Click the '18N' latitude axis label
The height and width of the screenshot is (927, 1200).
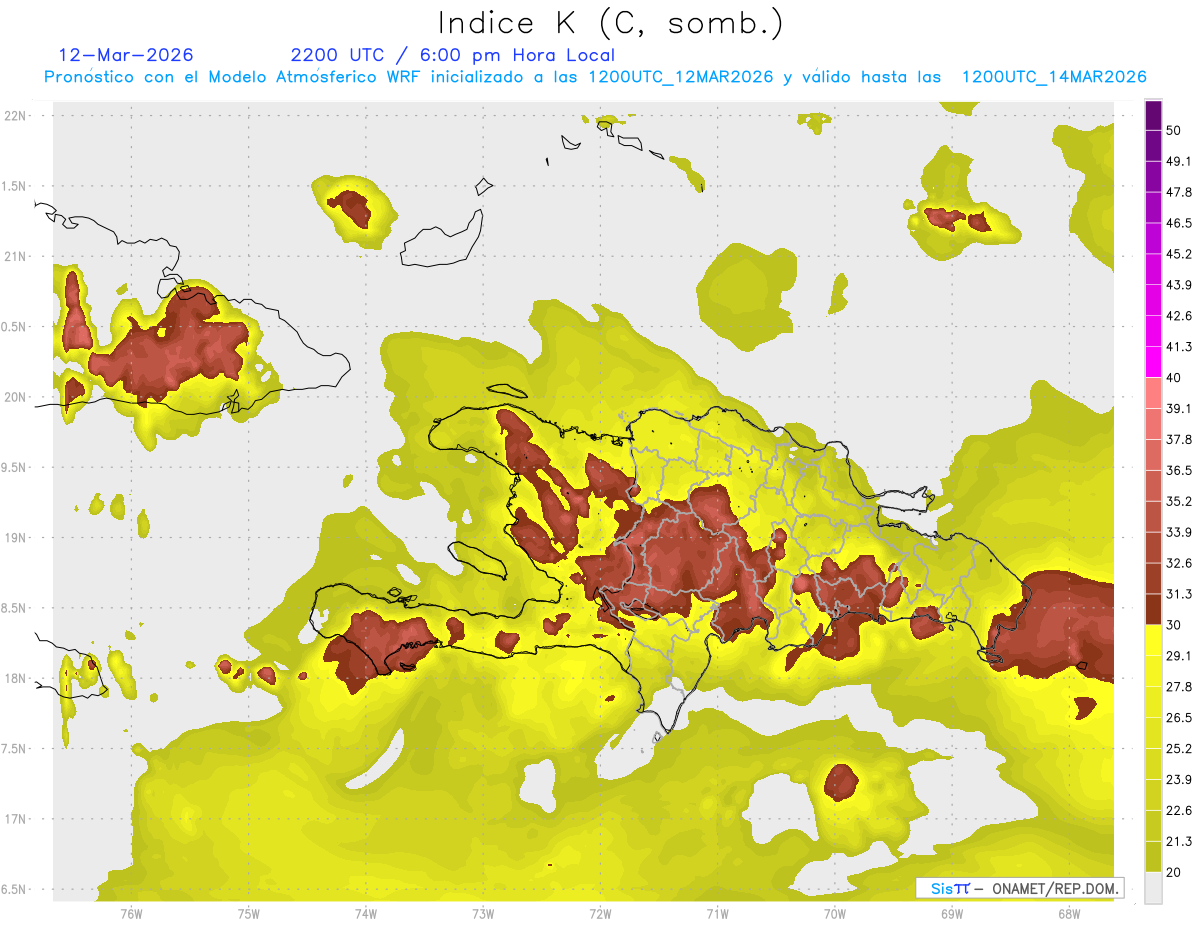[17, 678]
